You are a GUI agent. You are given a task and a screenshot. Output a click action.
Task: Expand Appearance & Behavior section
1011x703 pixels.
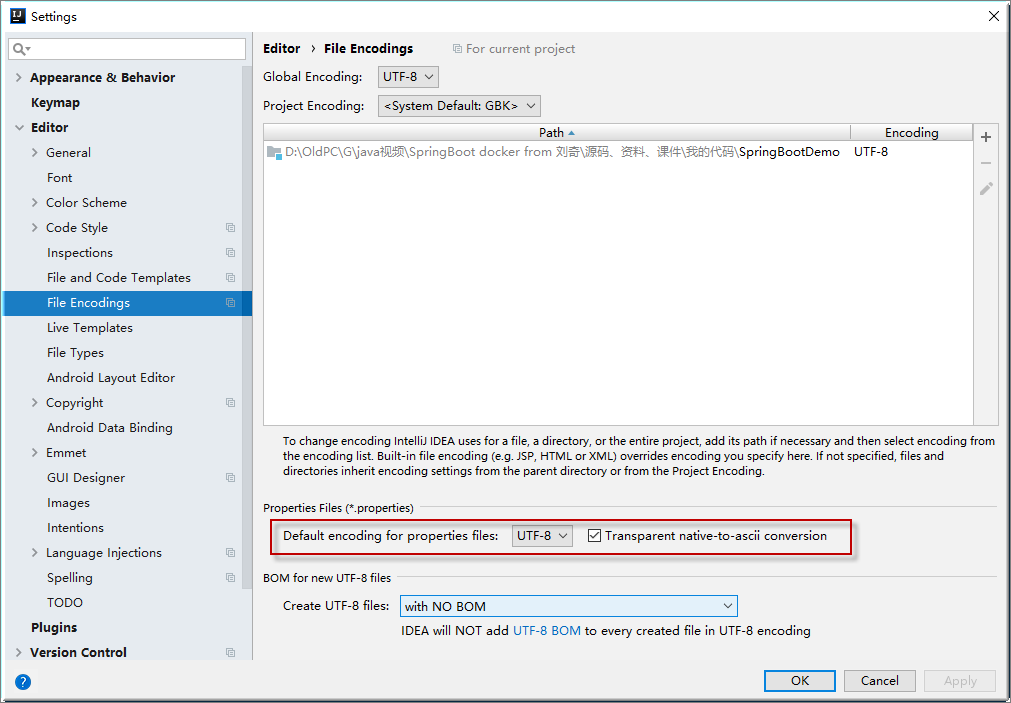tap(19, 77)
